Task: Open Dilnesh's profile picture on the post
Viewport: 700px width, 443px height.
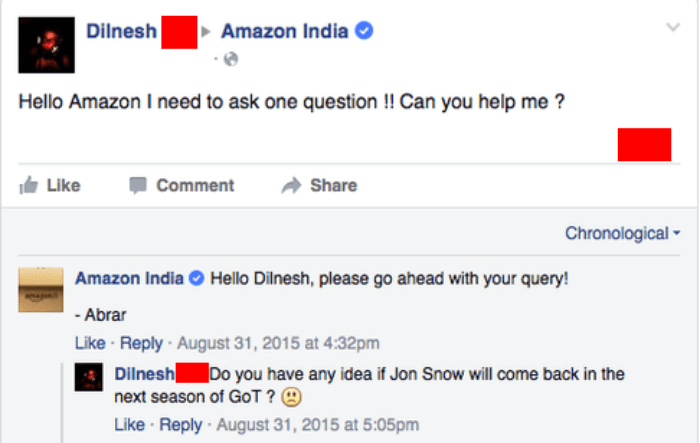Action: coord(46,44)
